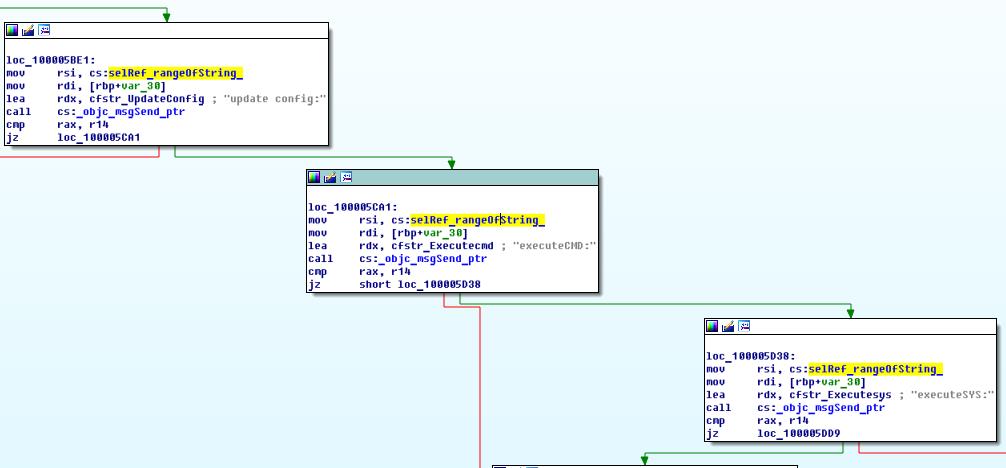Viewport: 1006px width, 468px height.
Task: Follow jz target loc_100005CA1 operand
Action: tap(99, 137)
